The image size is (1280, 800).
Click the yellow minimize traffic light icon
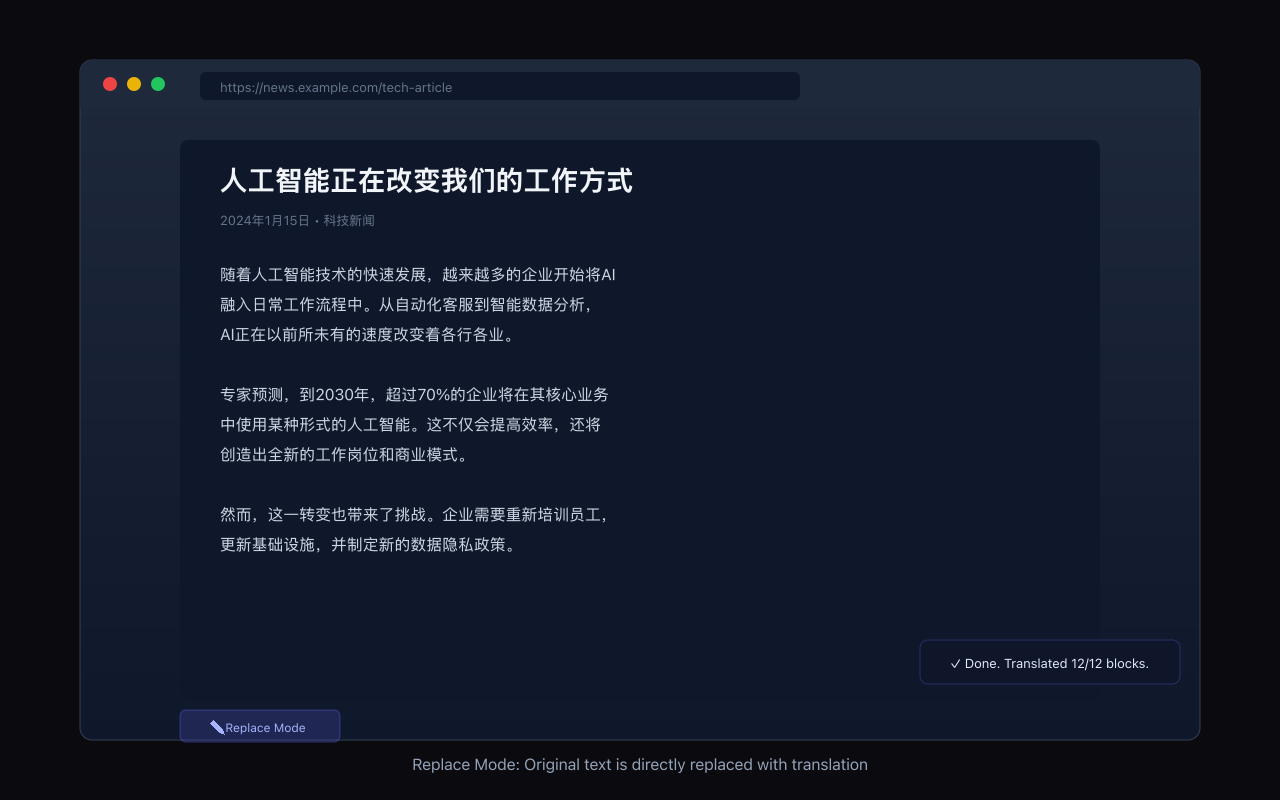click(133, 84)
